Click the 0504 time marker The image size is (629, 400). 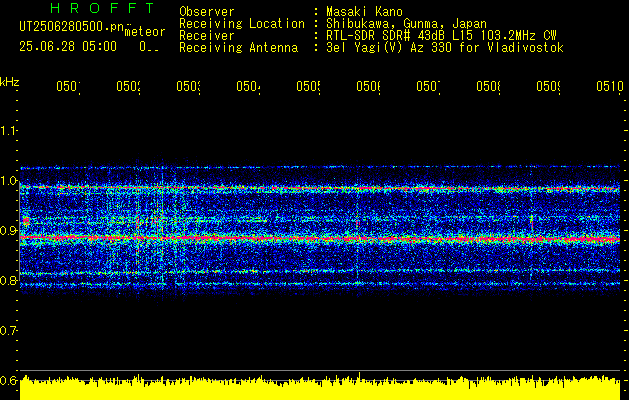tap(248, 86)
